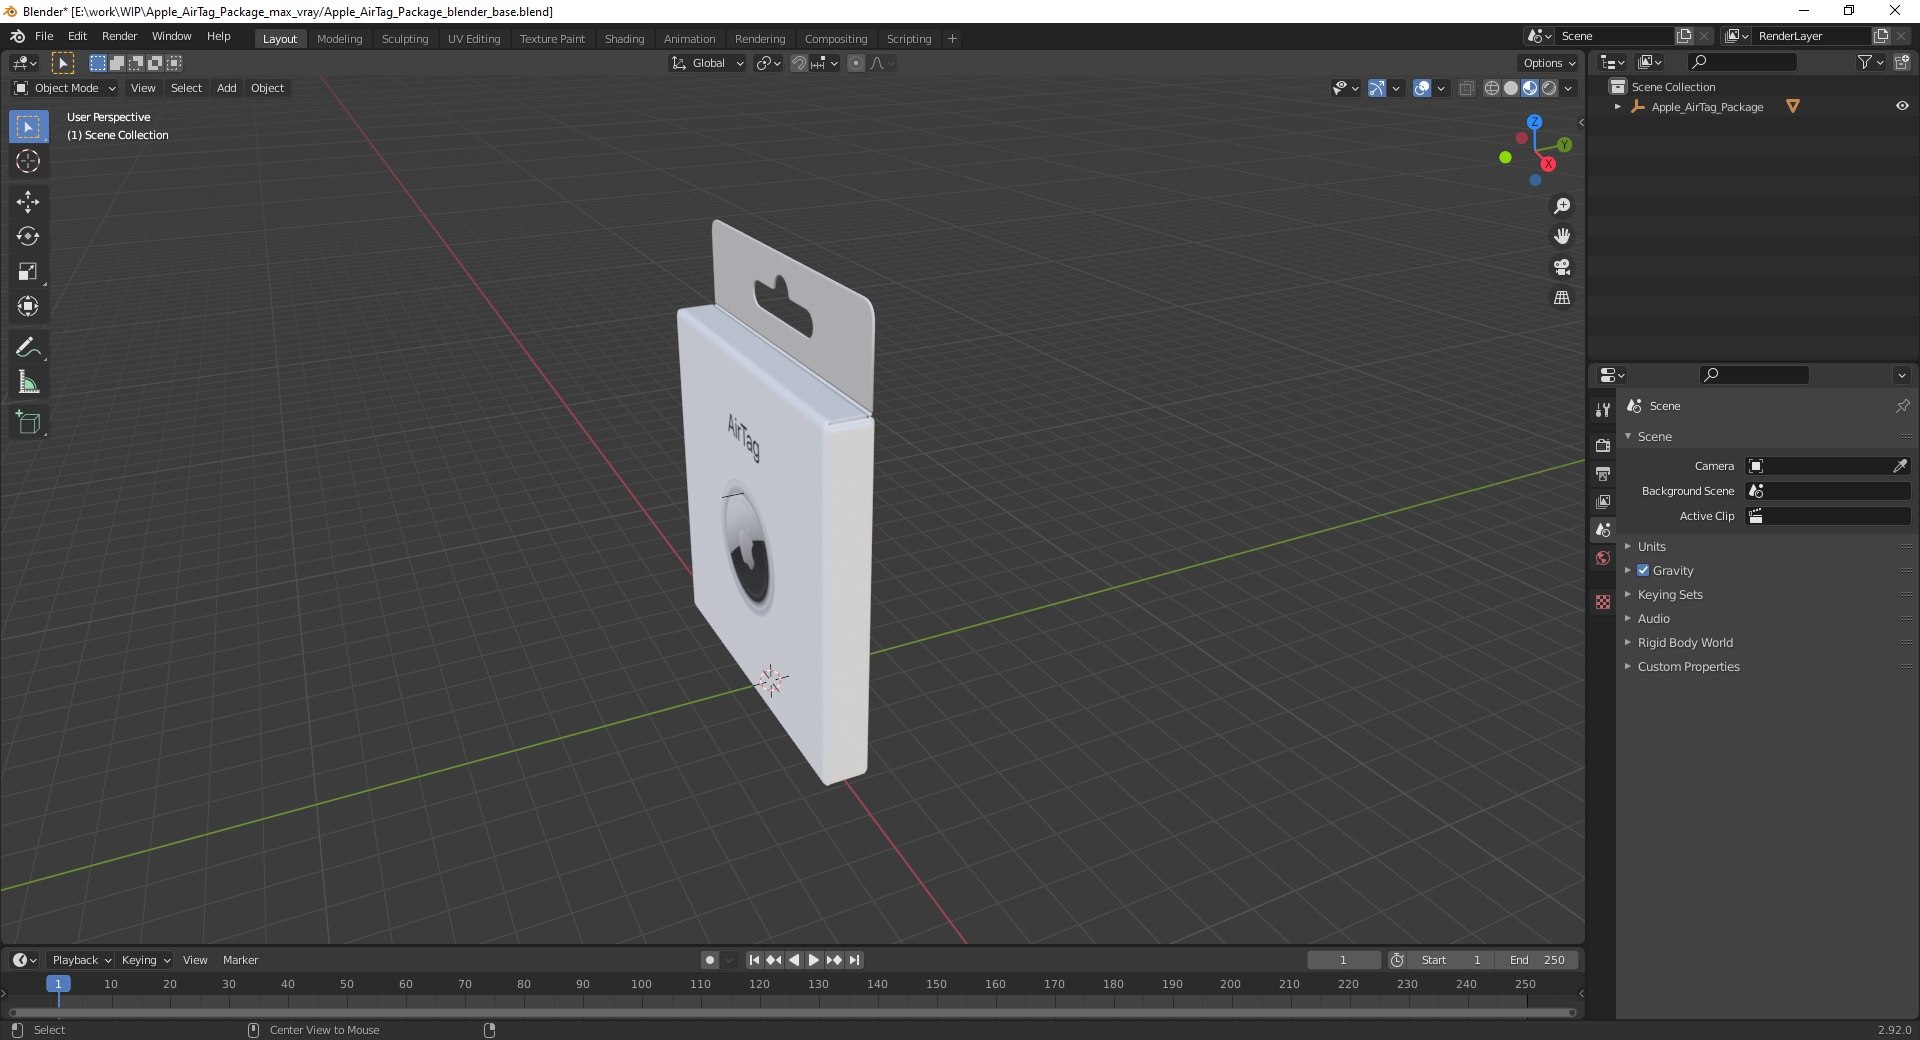Toggle snapping magnet in header
This screenshot has height=1040, width=1920.
point(798,63)
